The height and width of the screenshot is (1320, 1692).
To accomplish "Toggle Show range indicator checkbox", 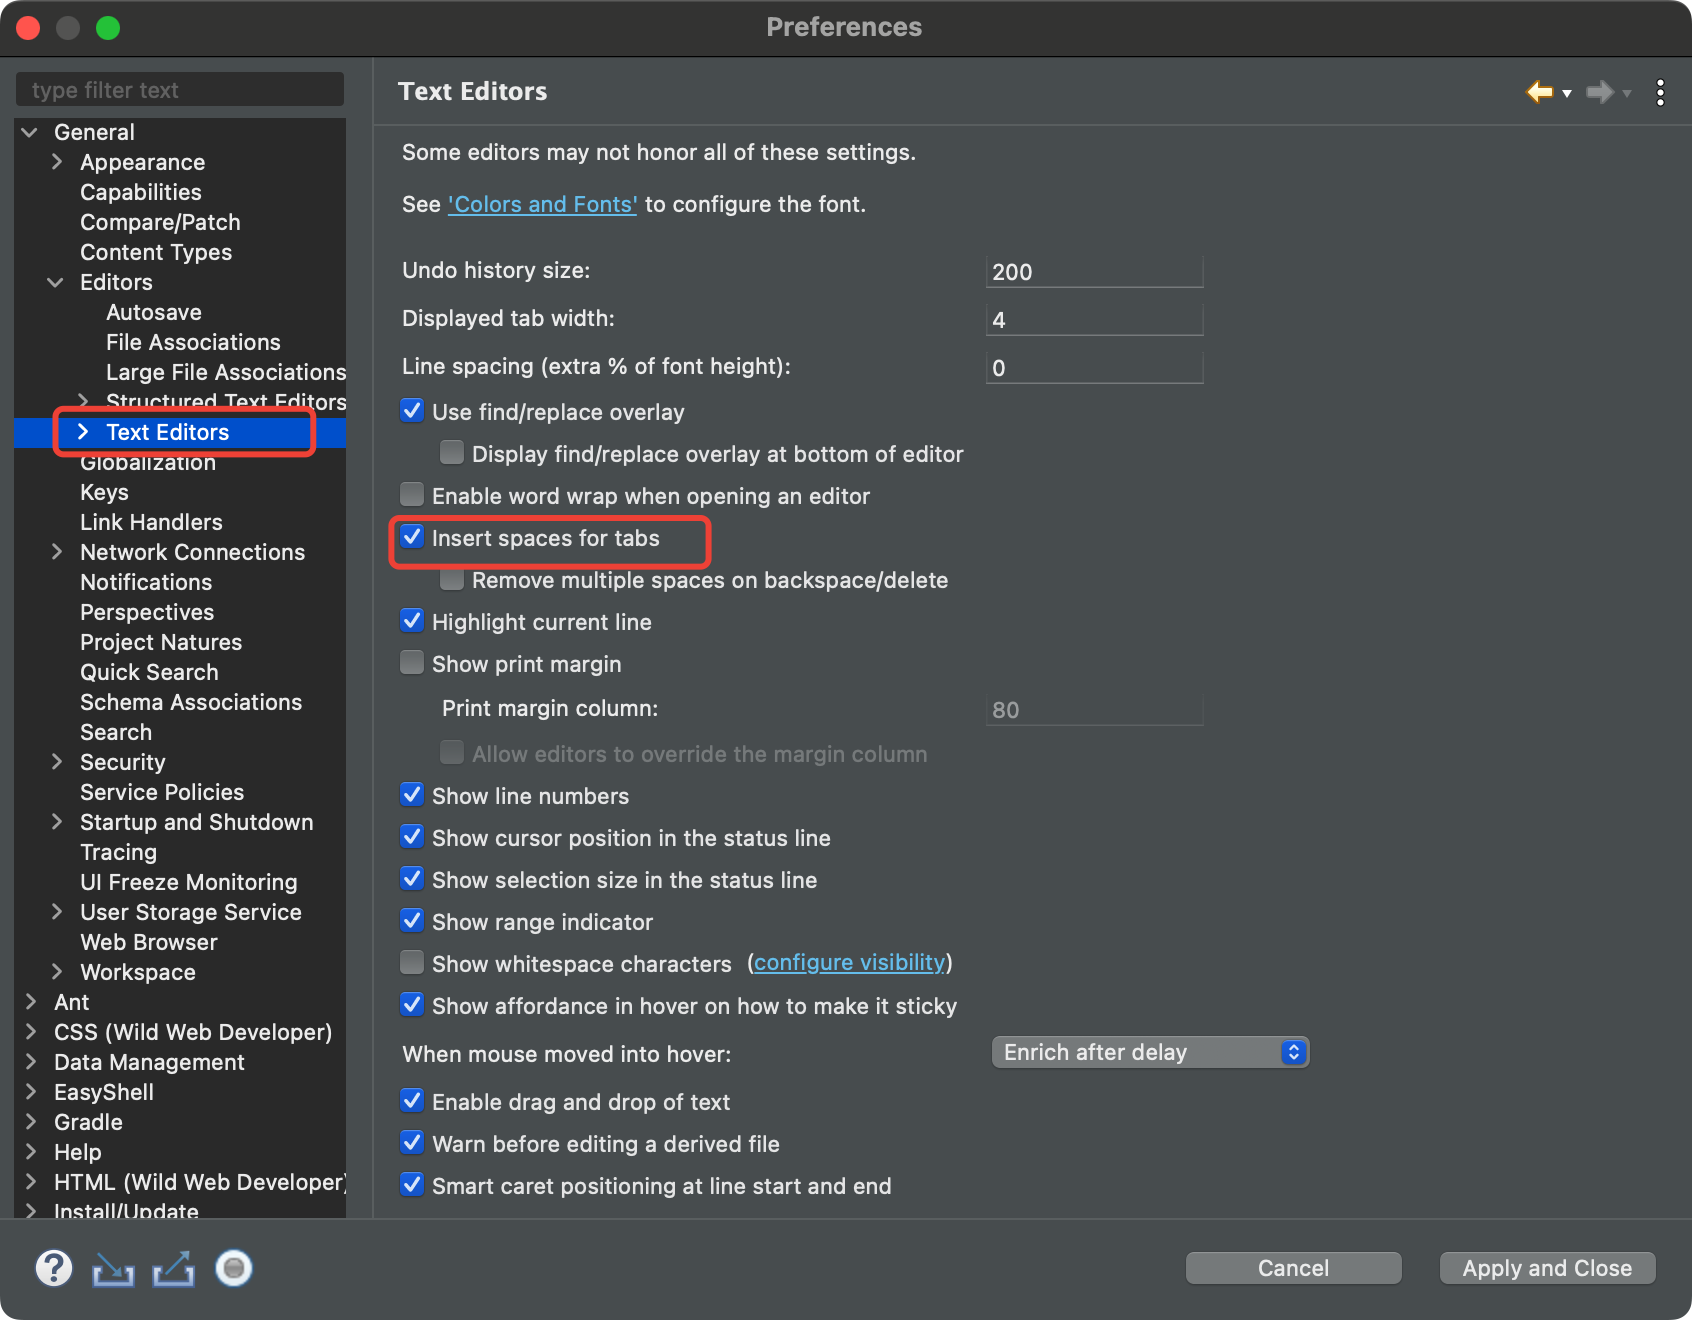I will (x=412, y=921).
